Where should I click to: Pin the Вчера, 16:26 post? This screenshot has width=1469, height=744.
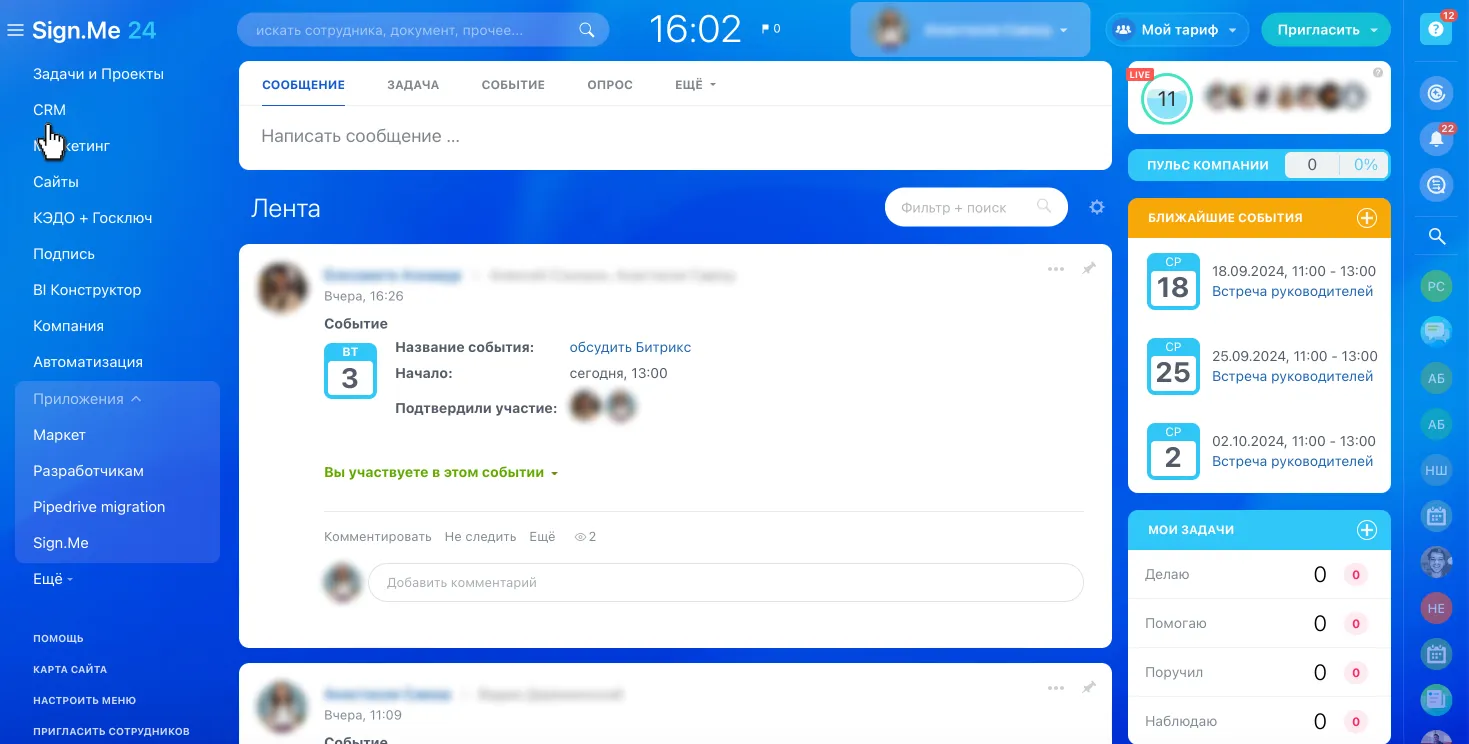[x=1089, y=269]
